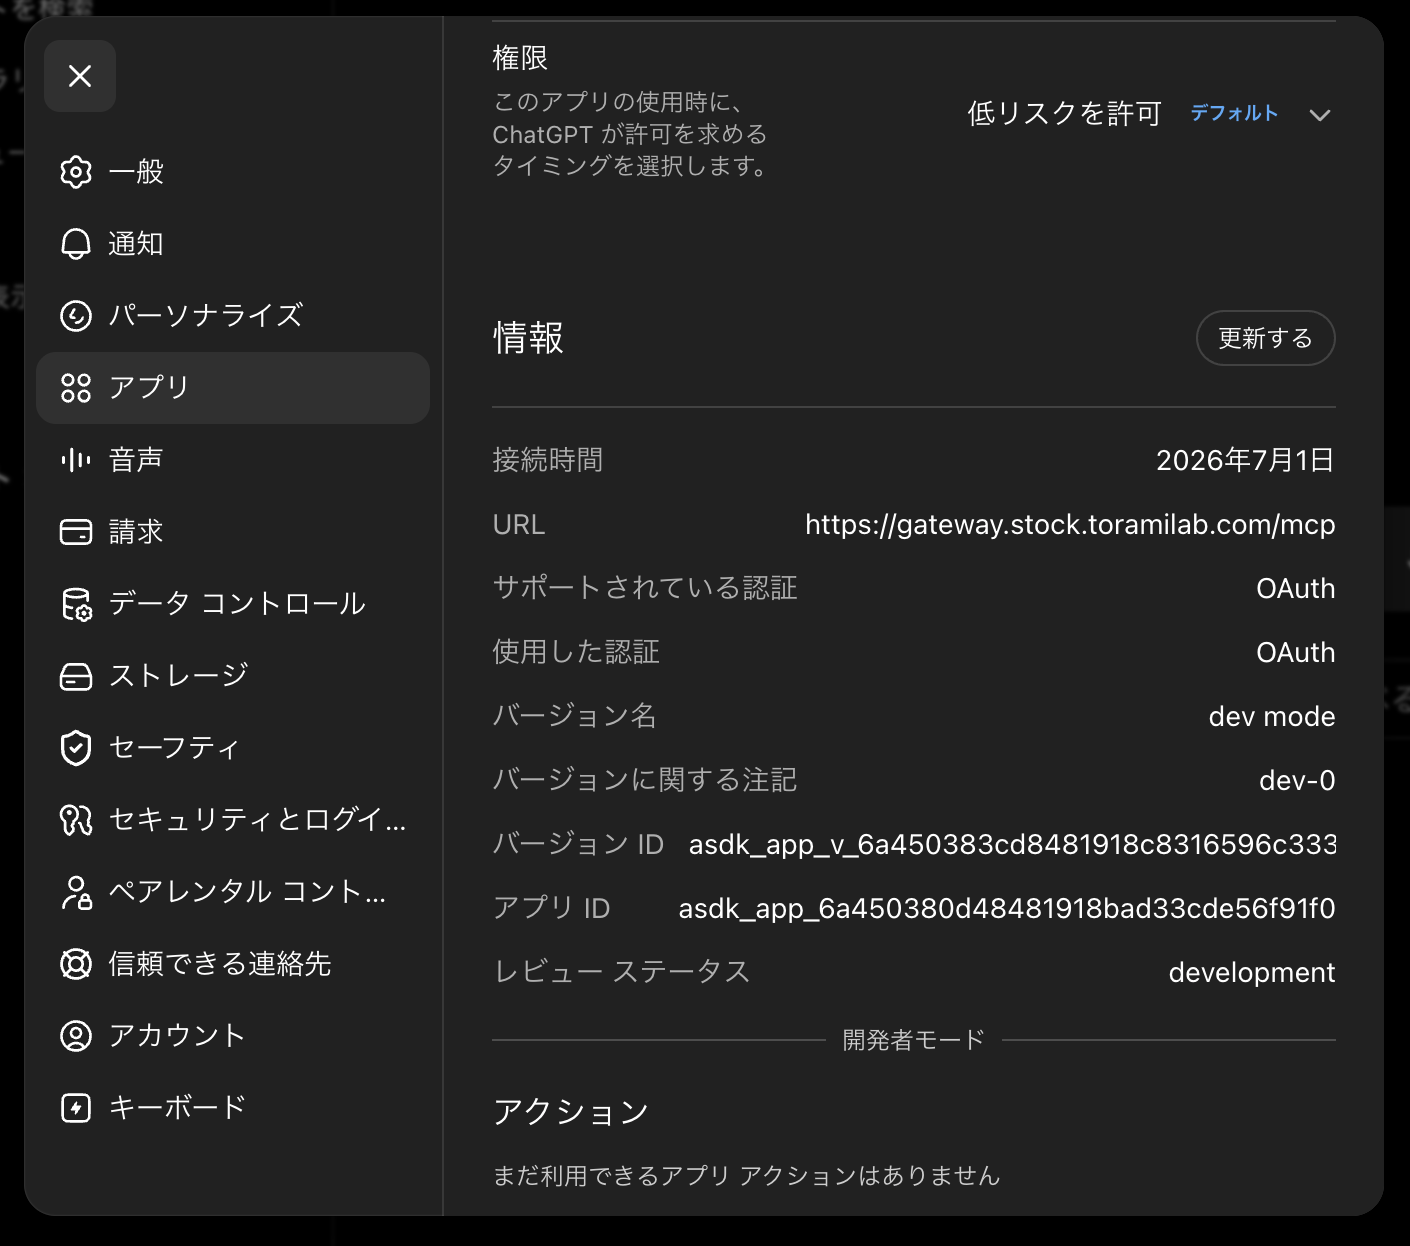Screen dimensions: 1410x1246
Task: Go to the 通知 settings section
Action: 233,244
